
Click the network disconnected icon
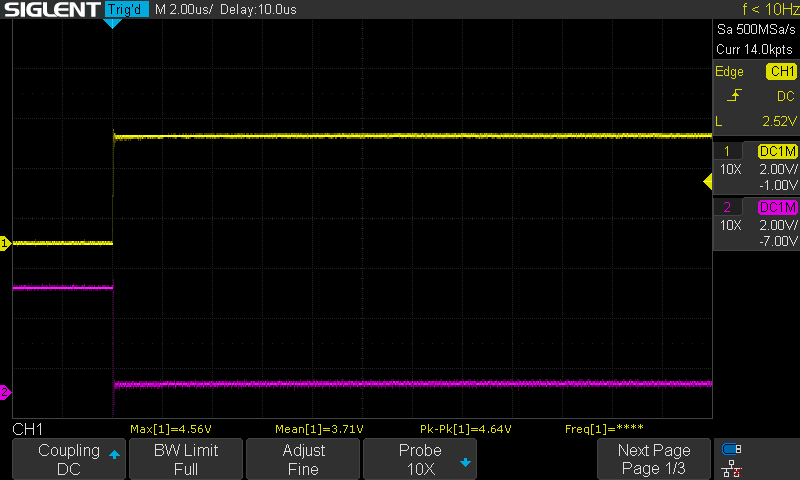[x=732, y=468]
